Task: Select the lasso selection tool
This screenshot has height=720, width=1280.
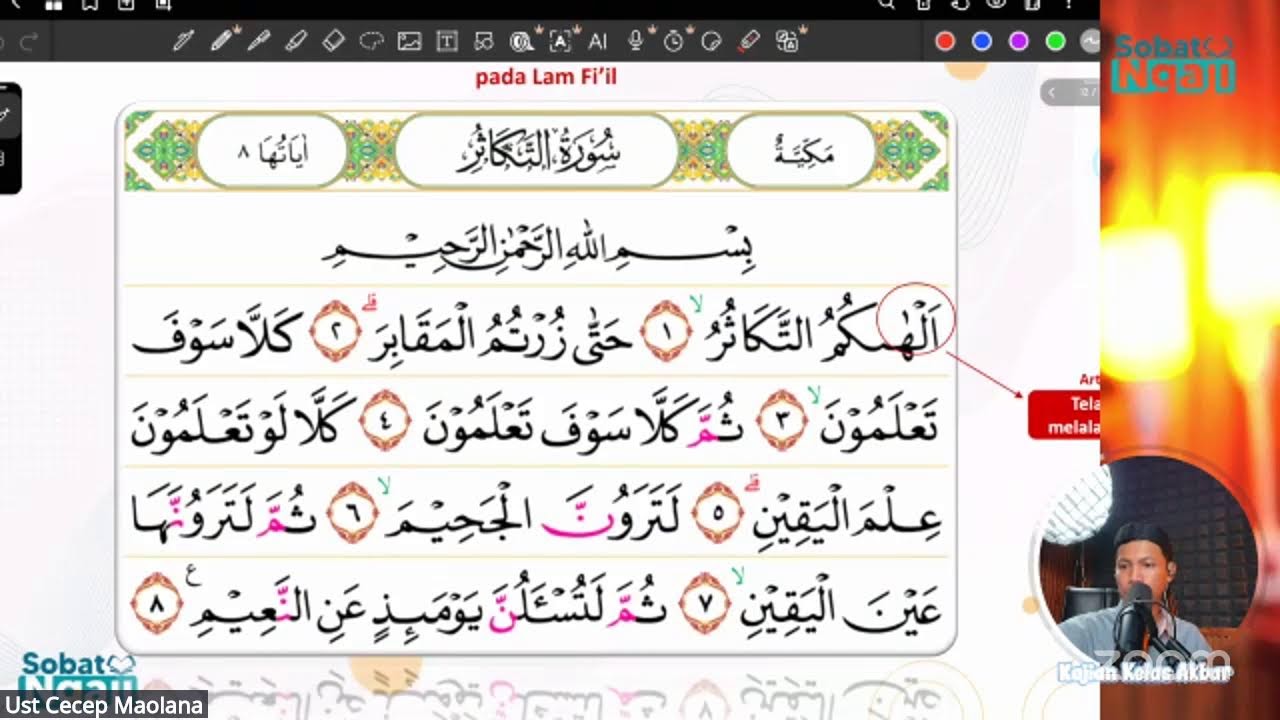Action: [371, 41]
